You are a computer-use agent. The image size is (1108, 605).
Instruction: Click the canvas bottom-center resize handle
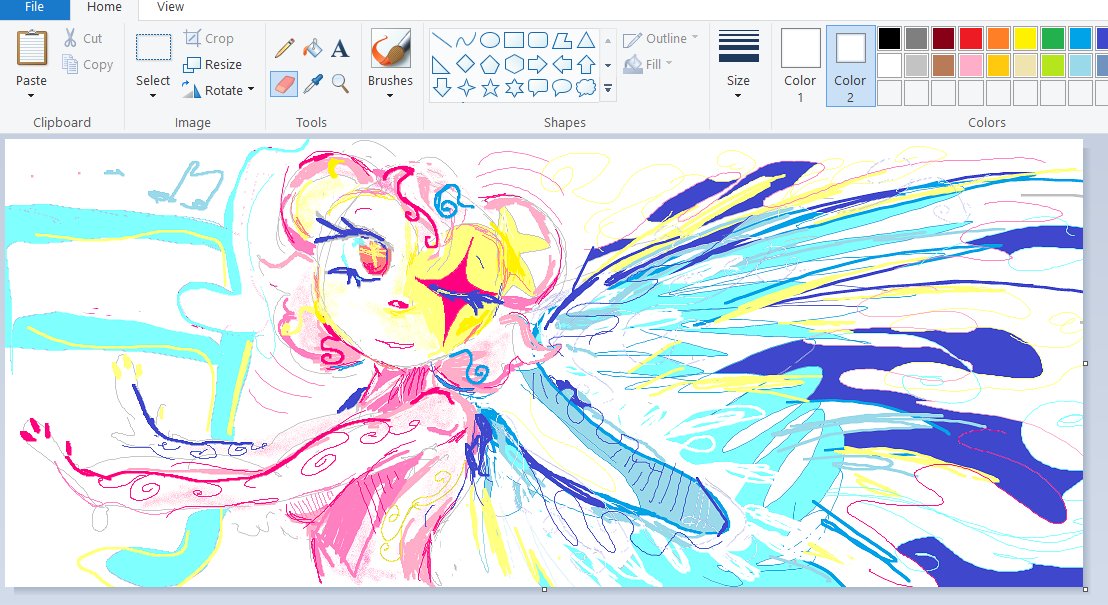coord(544,589)
